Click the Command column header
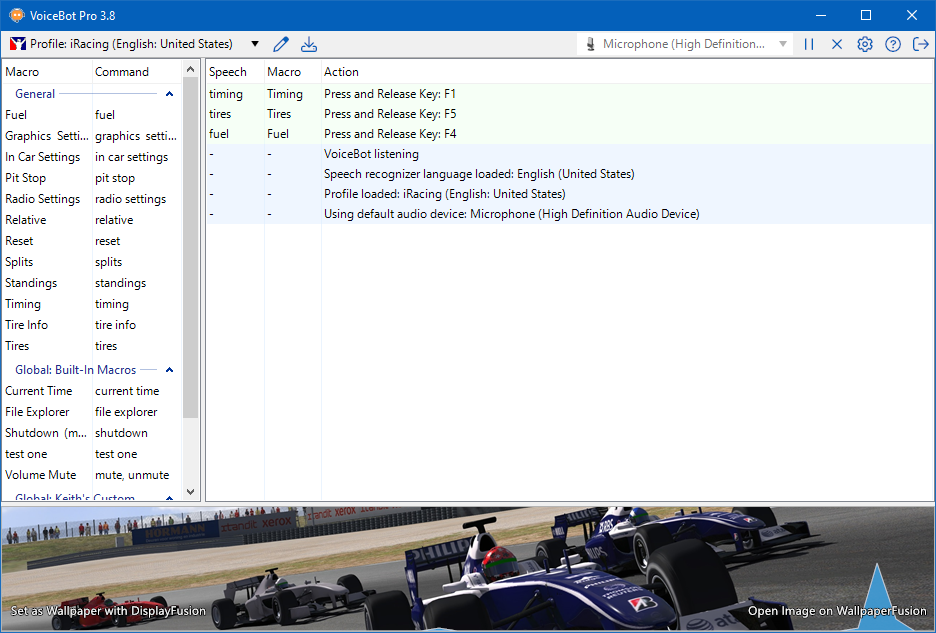The height and width of the screenshot is (633, 936). coord(122,72)
